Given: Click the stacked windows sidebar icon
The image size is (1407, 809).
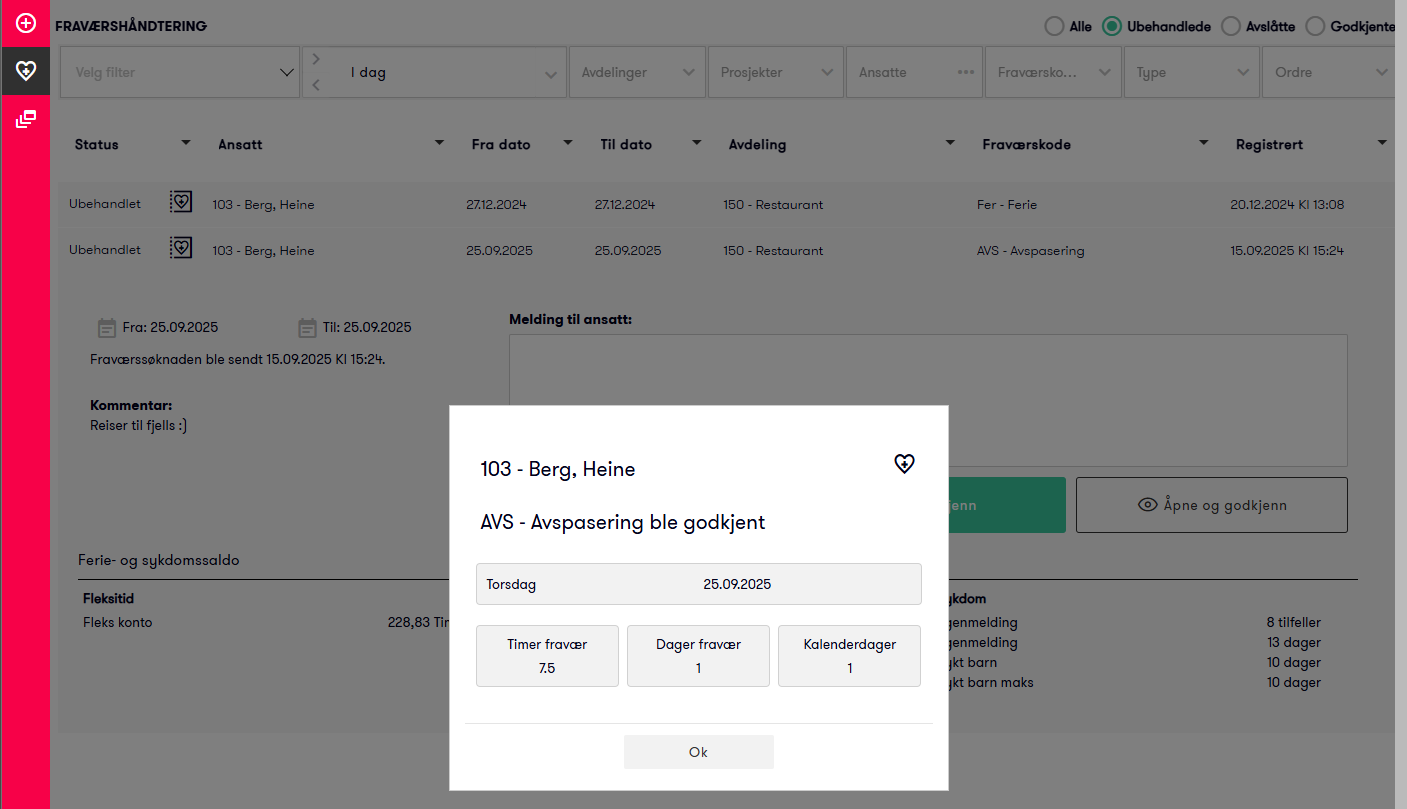Looking at the screenshot, I should pyautogui.click(x=26, y=119).
